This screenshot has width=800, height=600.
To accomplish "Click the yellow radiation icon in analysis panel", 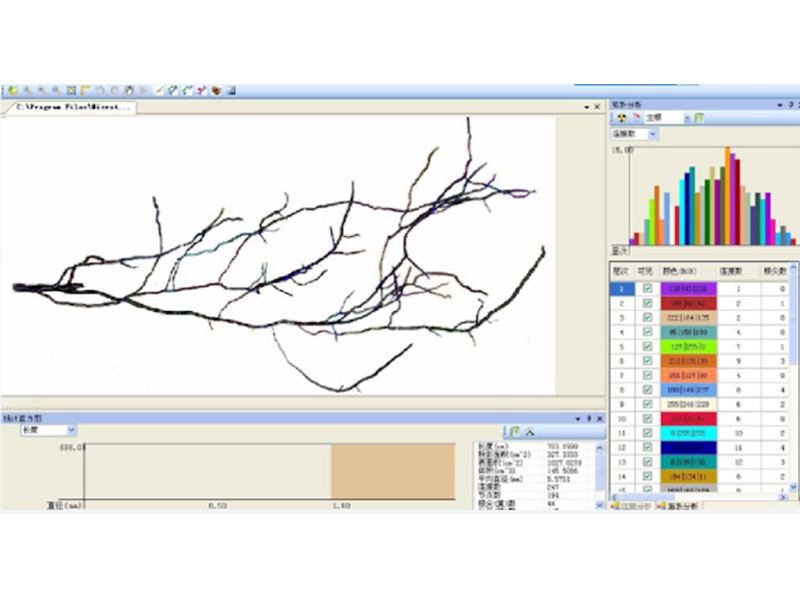I will point(619,118).
